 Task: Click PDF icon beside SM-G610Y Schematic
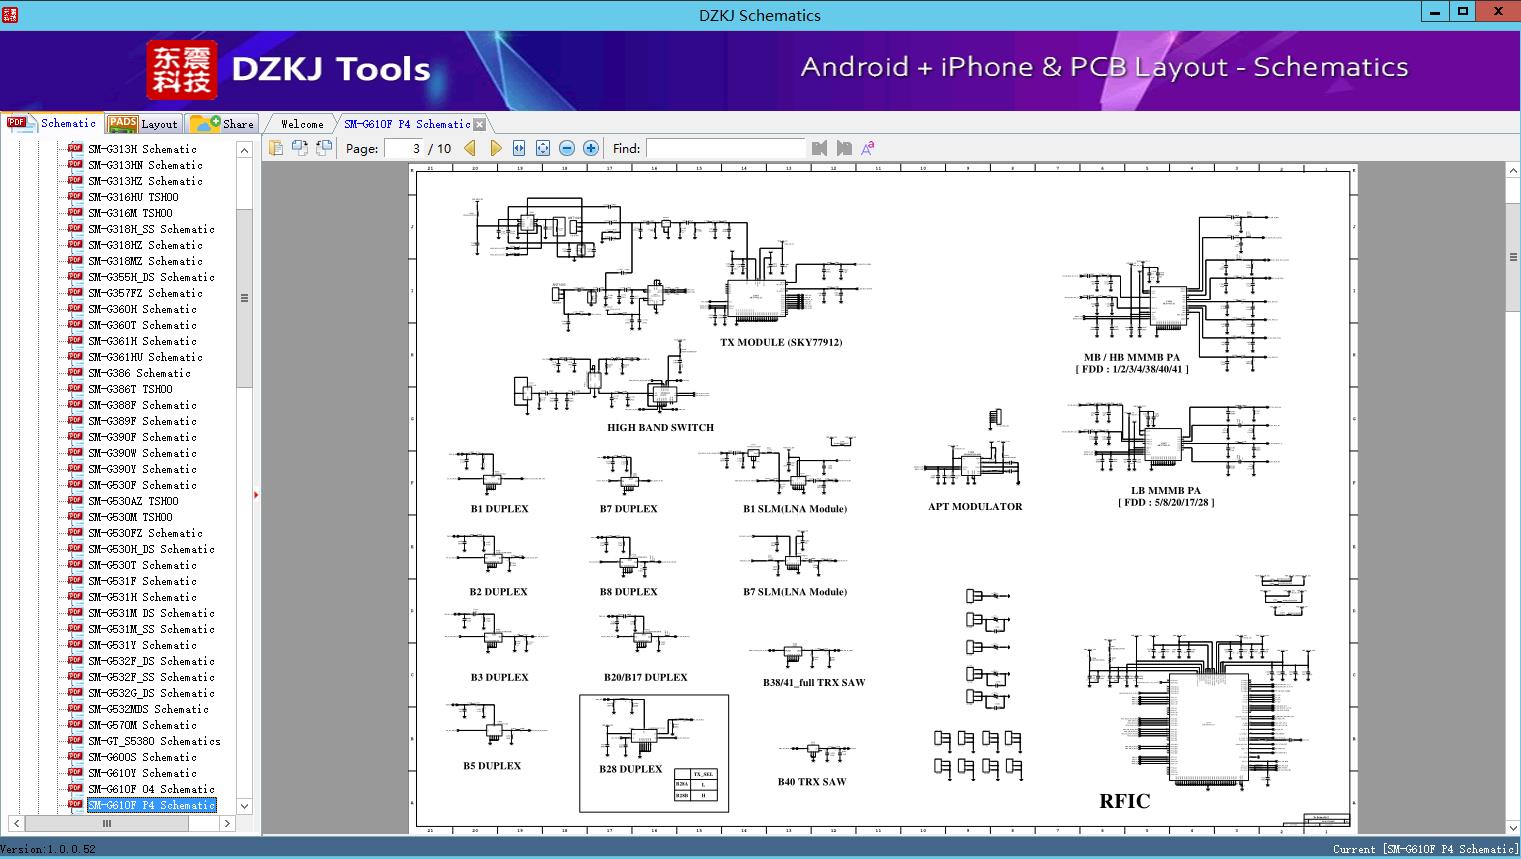point(75,773)
